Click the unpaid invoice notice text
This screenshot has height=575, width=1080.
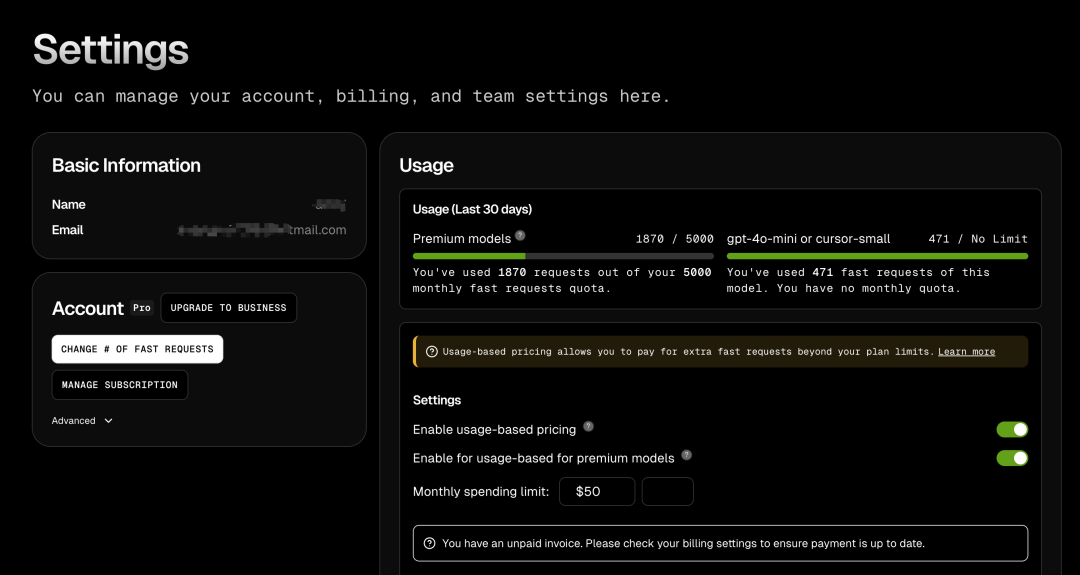683,544
